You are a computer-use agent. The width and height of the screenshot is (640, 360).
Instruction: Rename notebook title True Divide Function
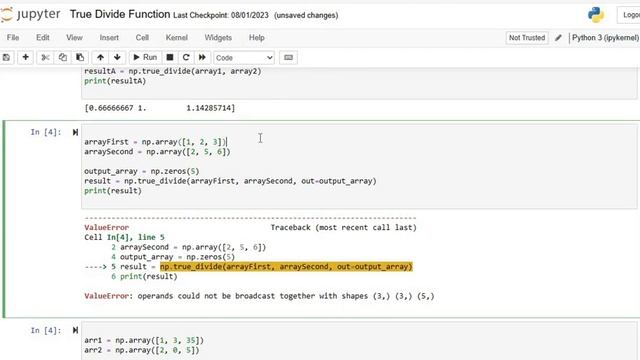[120, 14]
